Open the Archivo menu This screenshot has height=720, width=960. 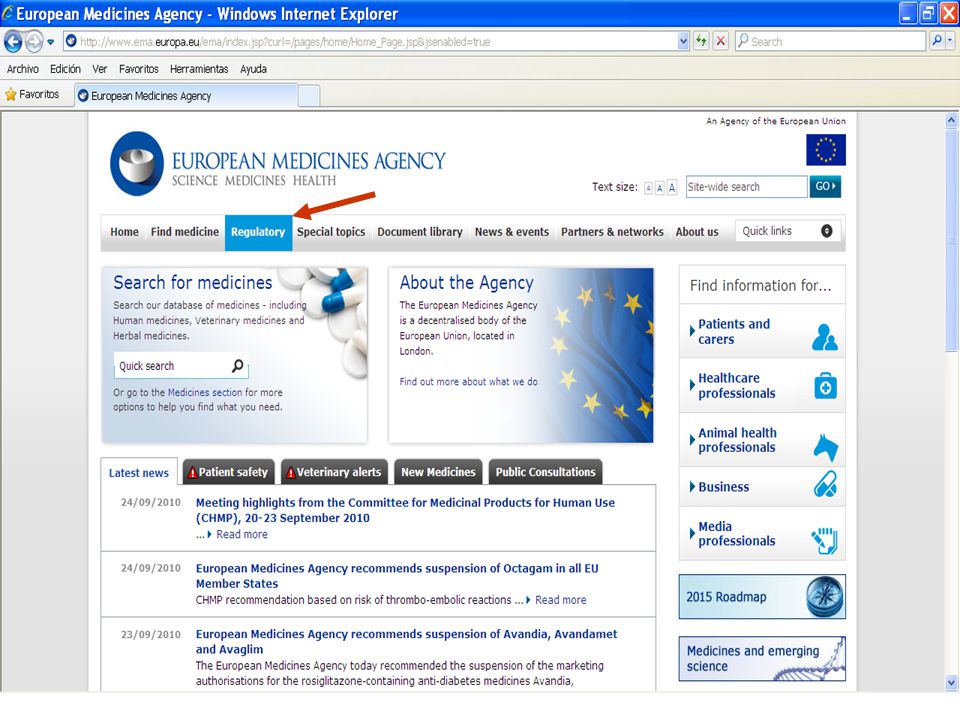23,69
